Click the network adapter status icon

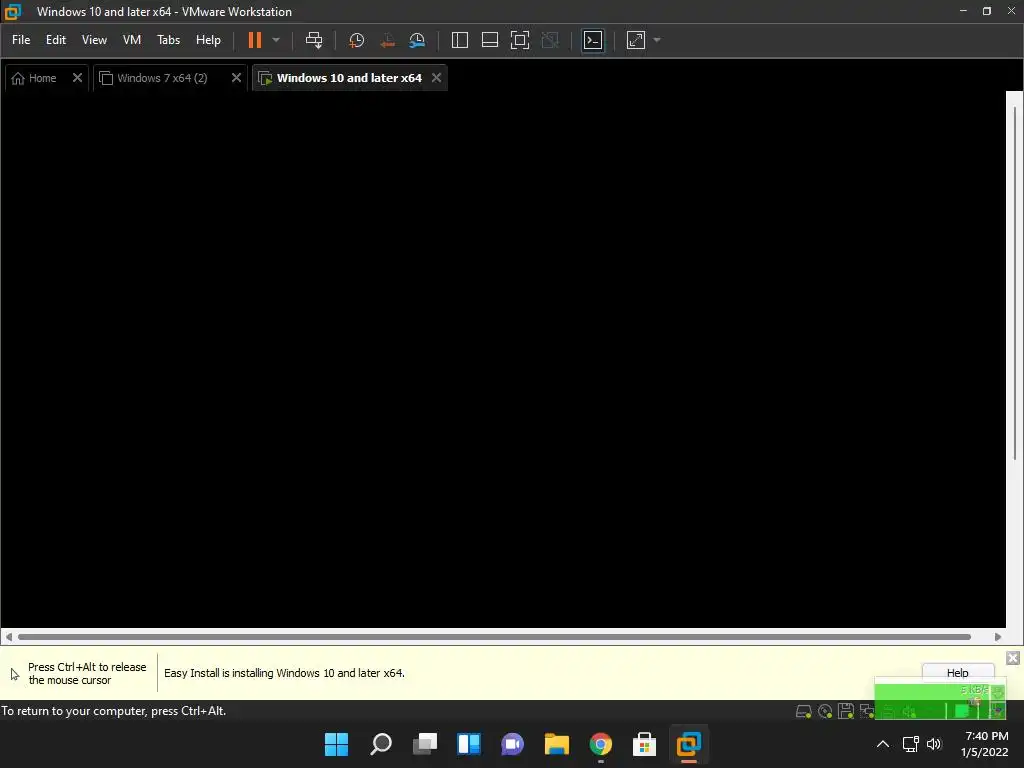pos(867,711)
